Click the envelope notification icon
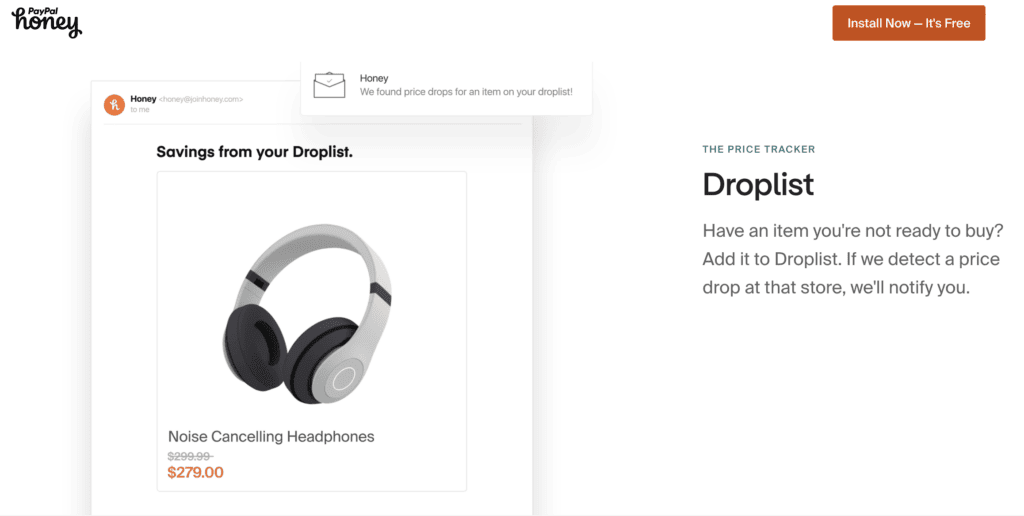1024x516 pixels. coord(329,86)
